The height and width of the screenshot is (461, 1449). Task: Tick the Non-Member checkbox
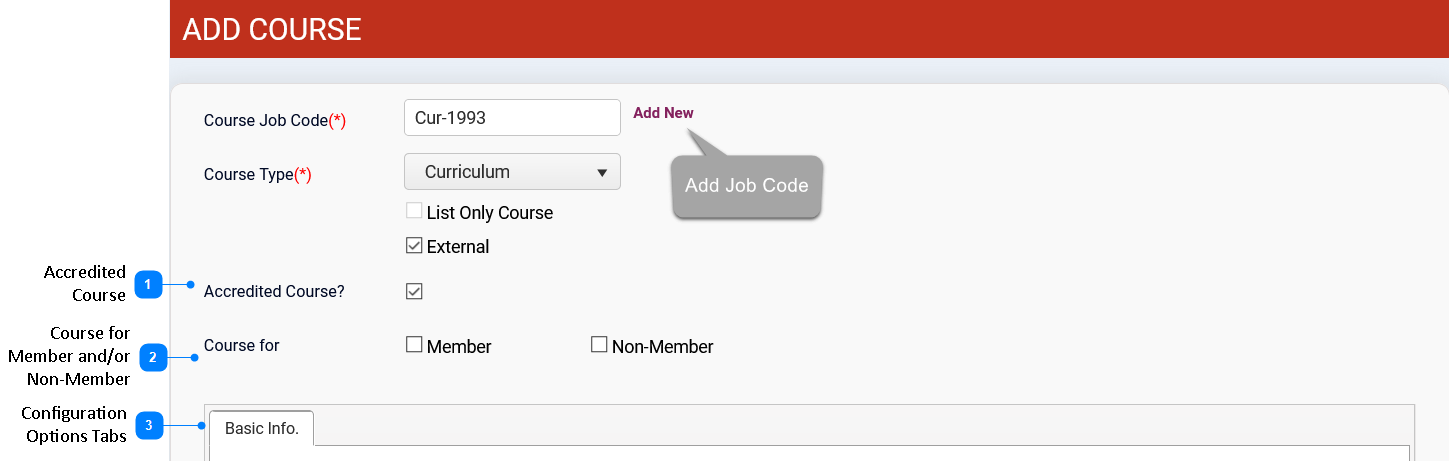(x=599, y=345)
